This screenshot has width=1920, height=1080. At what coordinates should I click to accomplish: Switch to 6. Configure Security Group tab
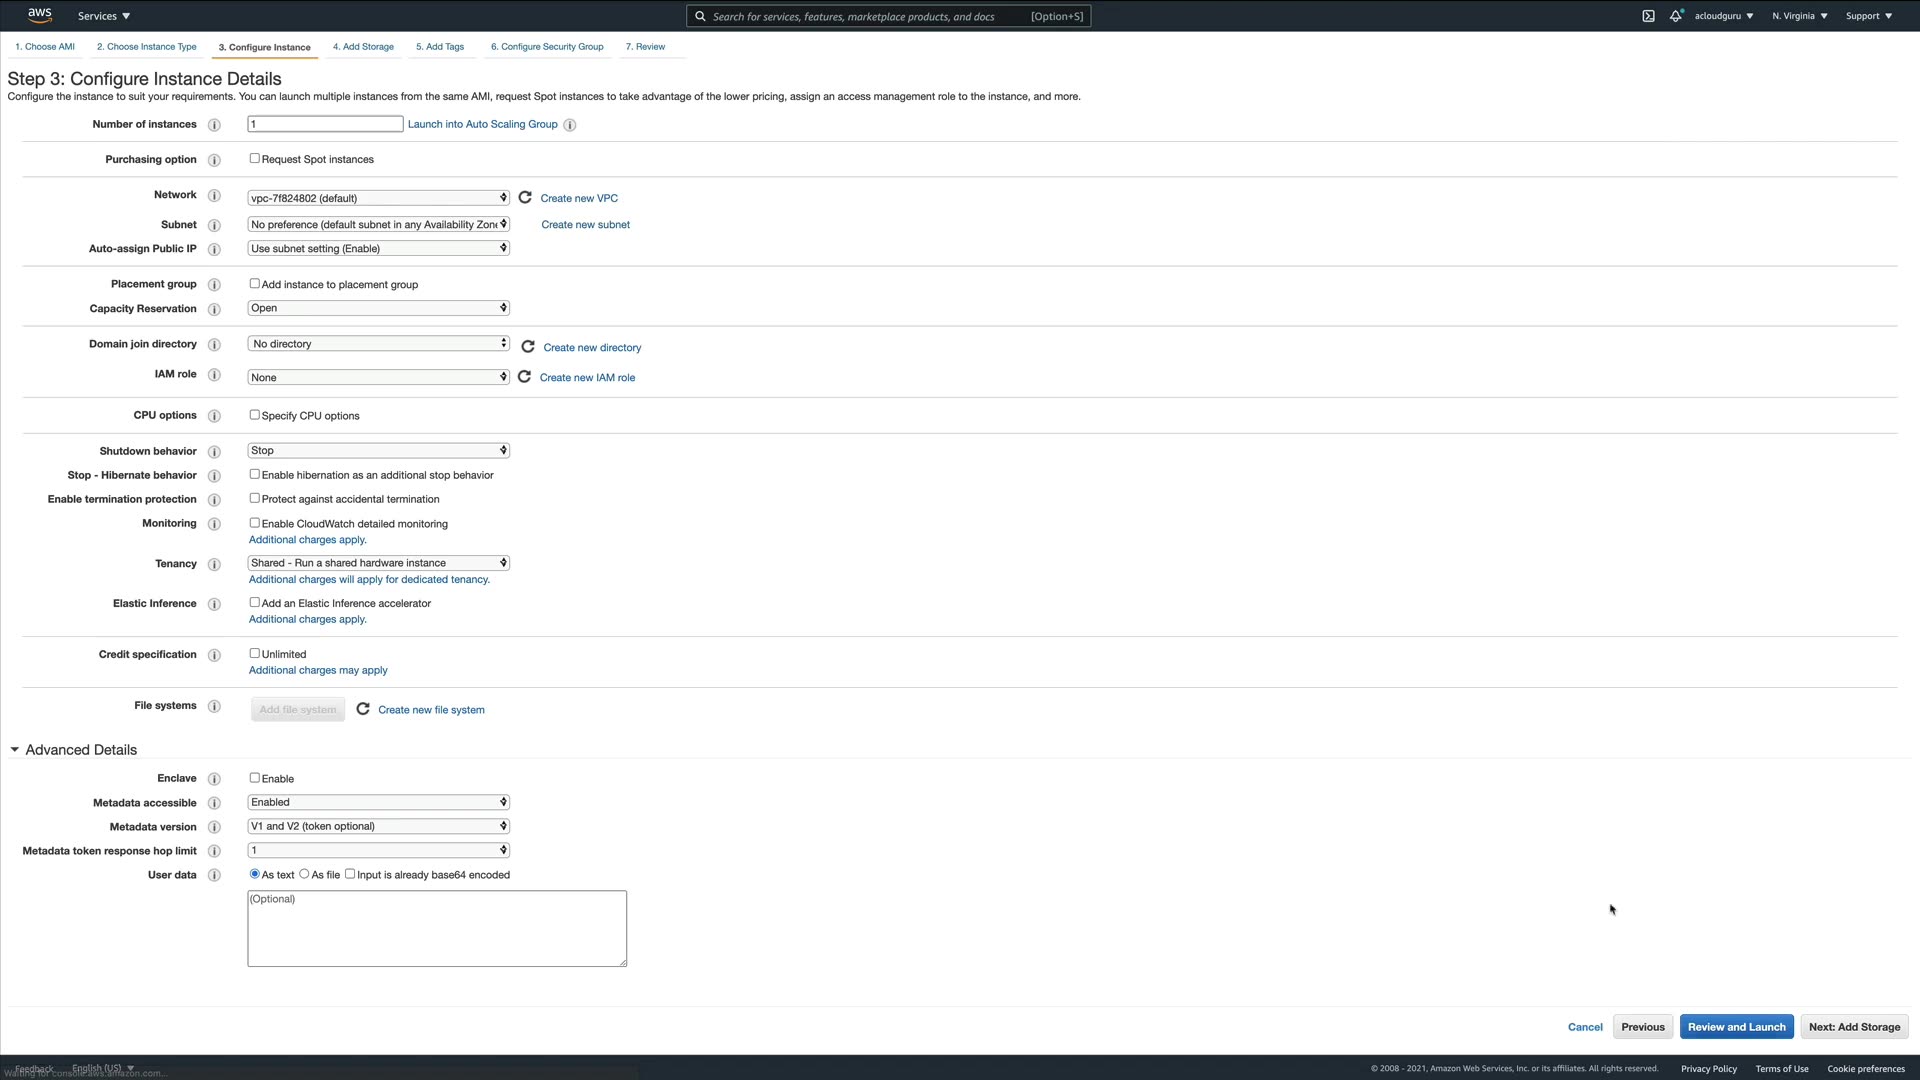tap(547, 47)
